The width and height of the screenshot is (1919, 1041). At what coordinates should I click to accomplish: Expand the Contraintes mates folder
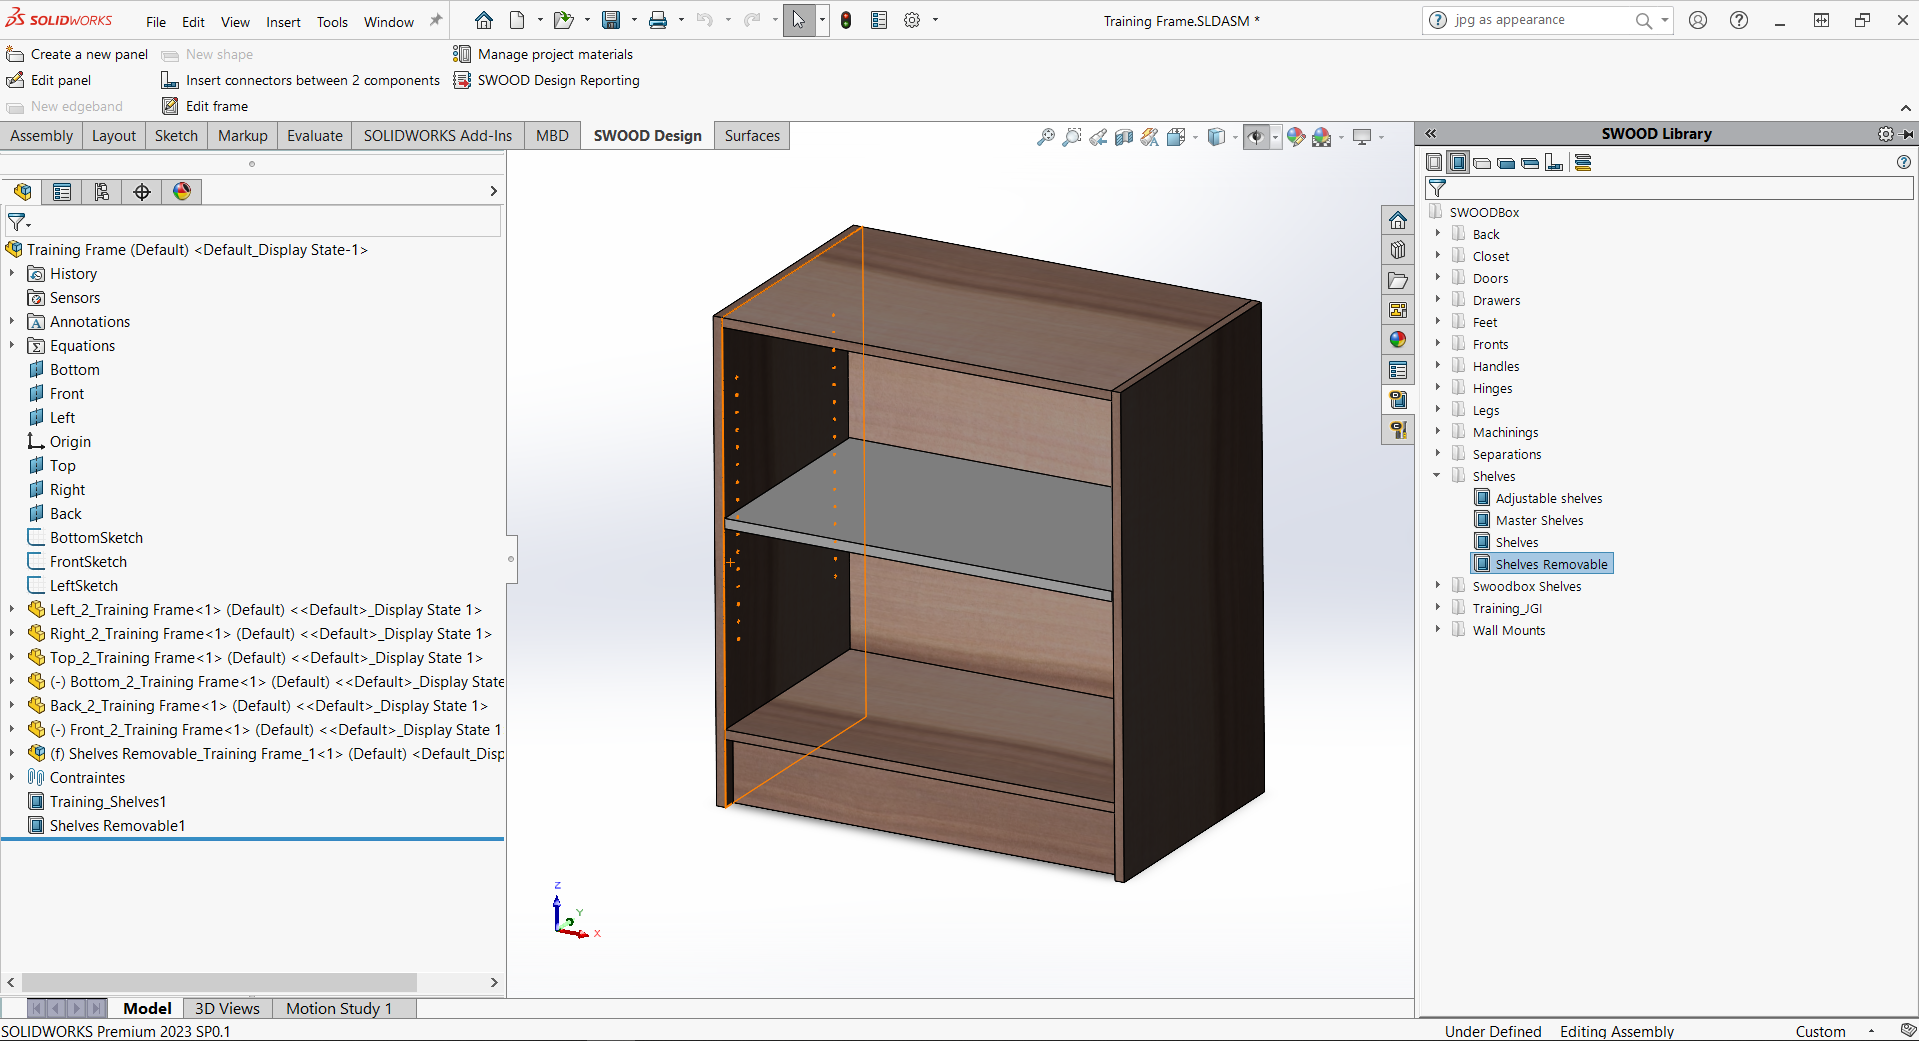click(x=12, y=778)
